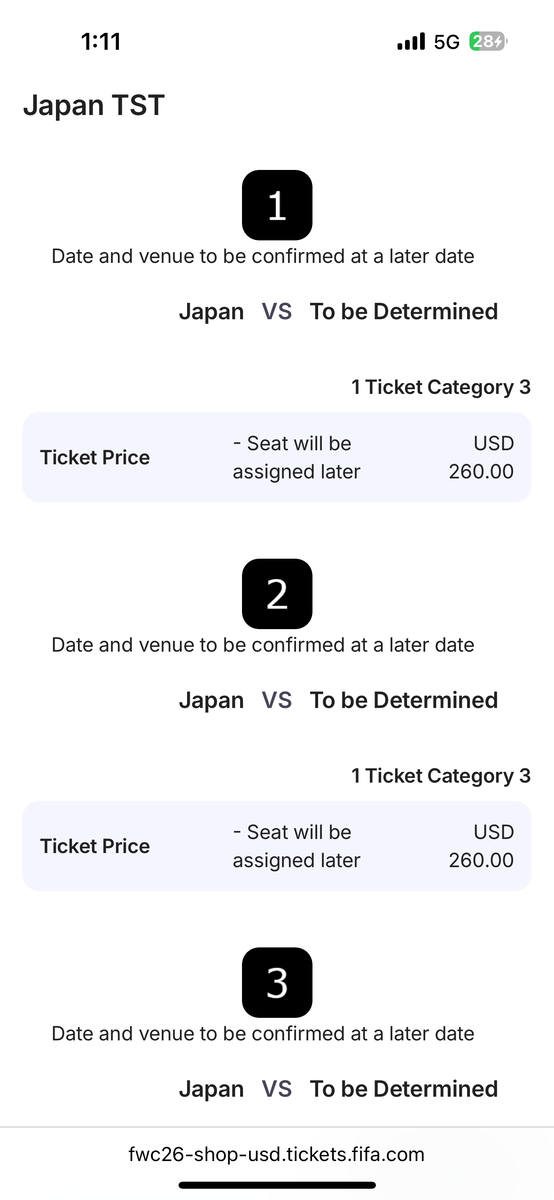Viewport: 554px width, 1200px height.
Task: Tap the battery indicator in status bar
Action: (488, 42)
